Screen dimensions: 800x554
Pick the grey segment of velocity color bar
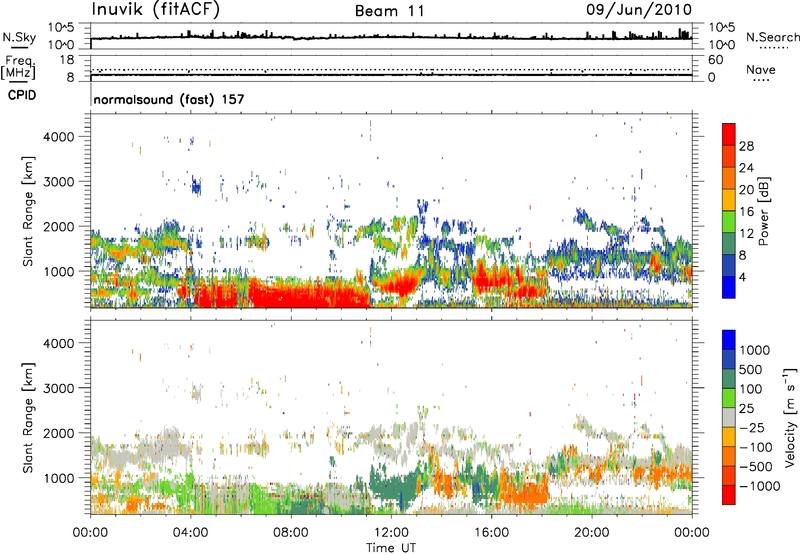point(729,417)
